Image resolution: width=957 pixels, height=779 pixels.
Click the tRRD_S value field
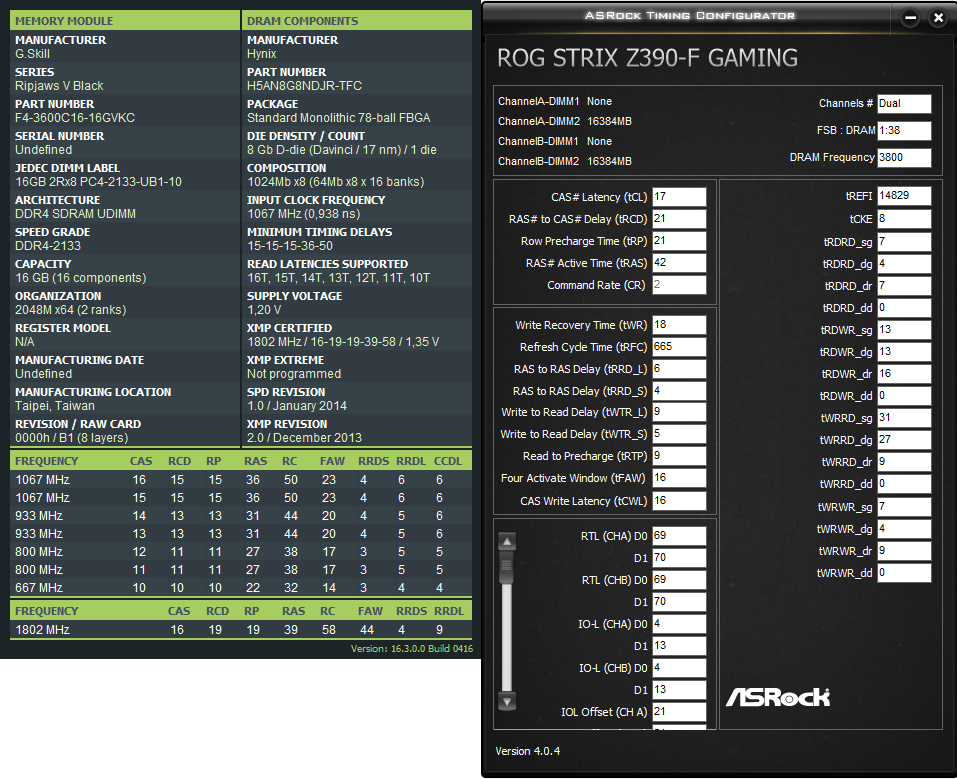tap(679, 391)
